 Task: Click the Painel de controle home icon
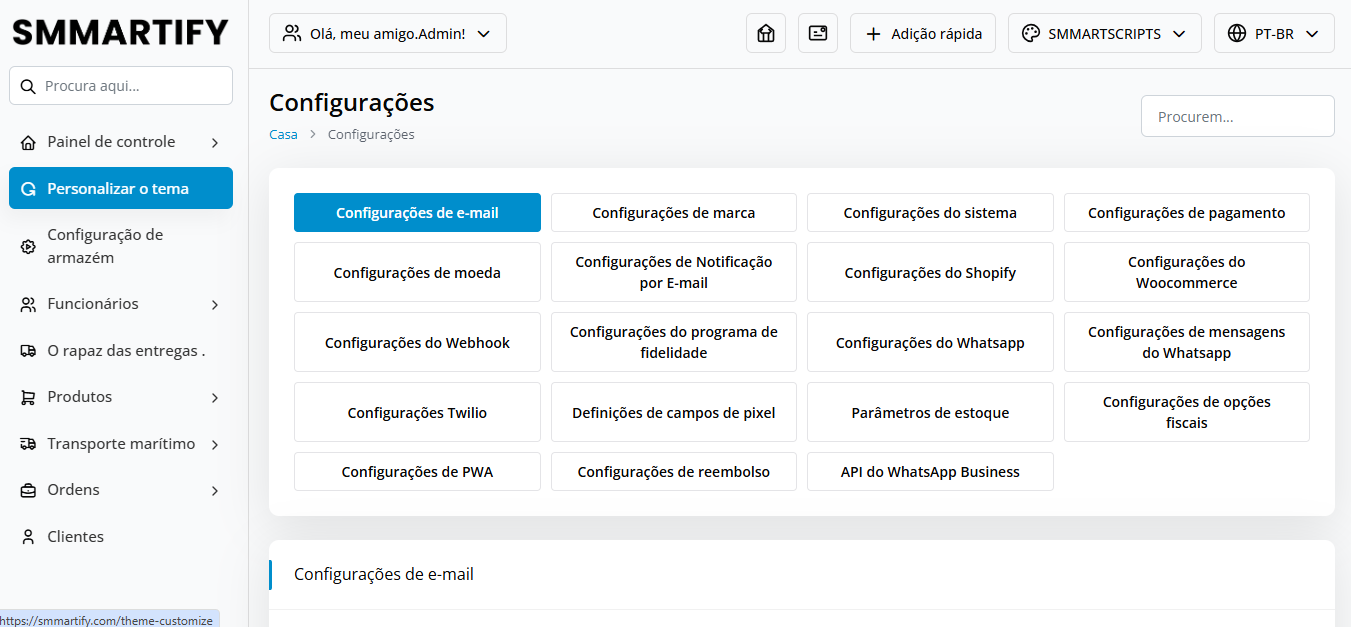(x=28, y=143)
